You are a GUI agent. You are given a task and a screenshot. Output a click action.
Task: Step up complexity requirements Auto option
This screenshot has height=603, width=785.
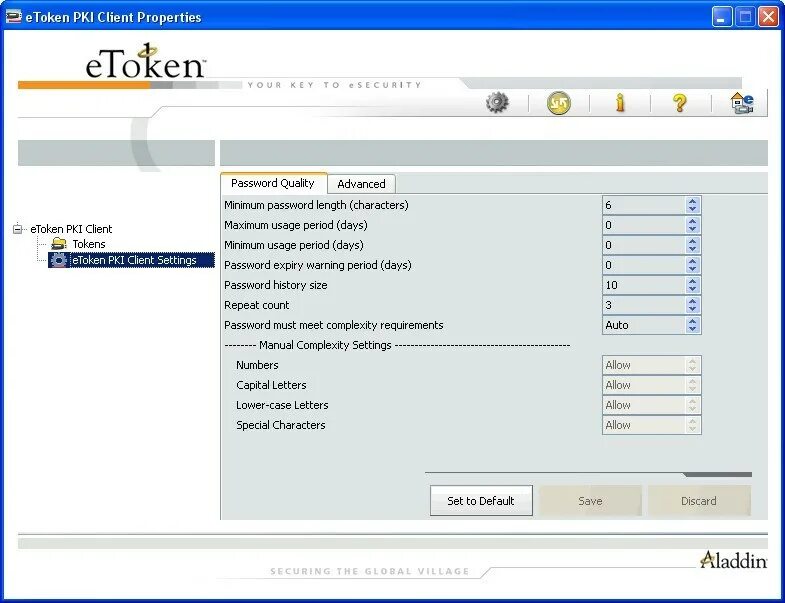[692, 321]
